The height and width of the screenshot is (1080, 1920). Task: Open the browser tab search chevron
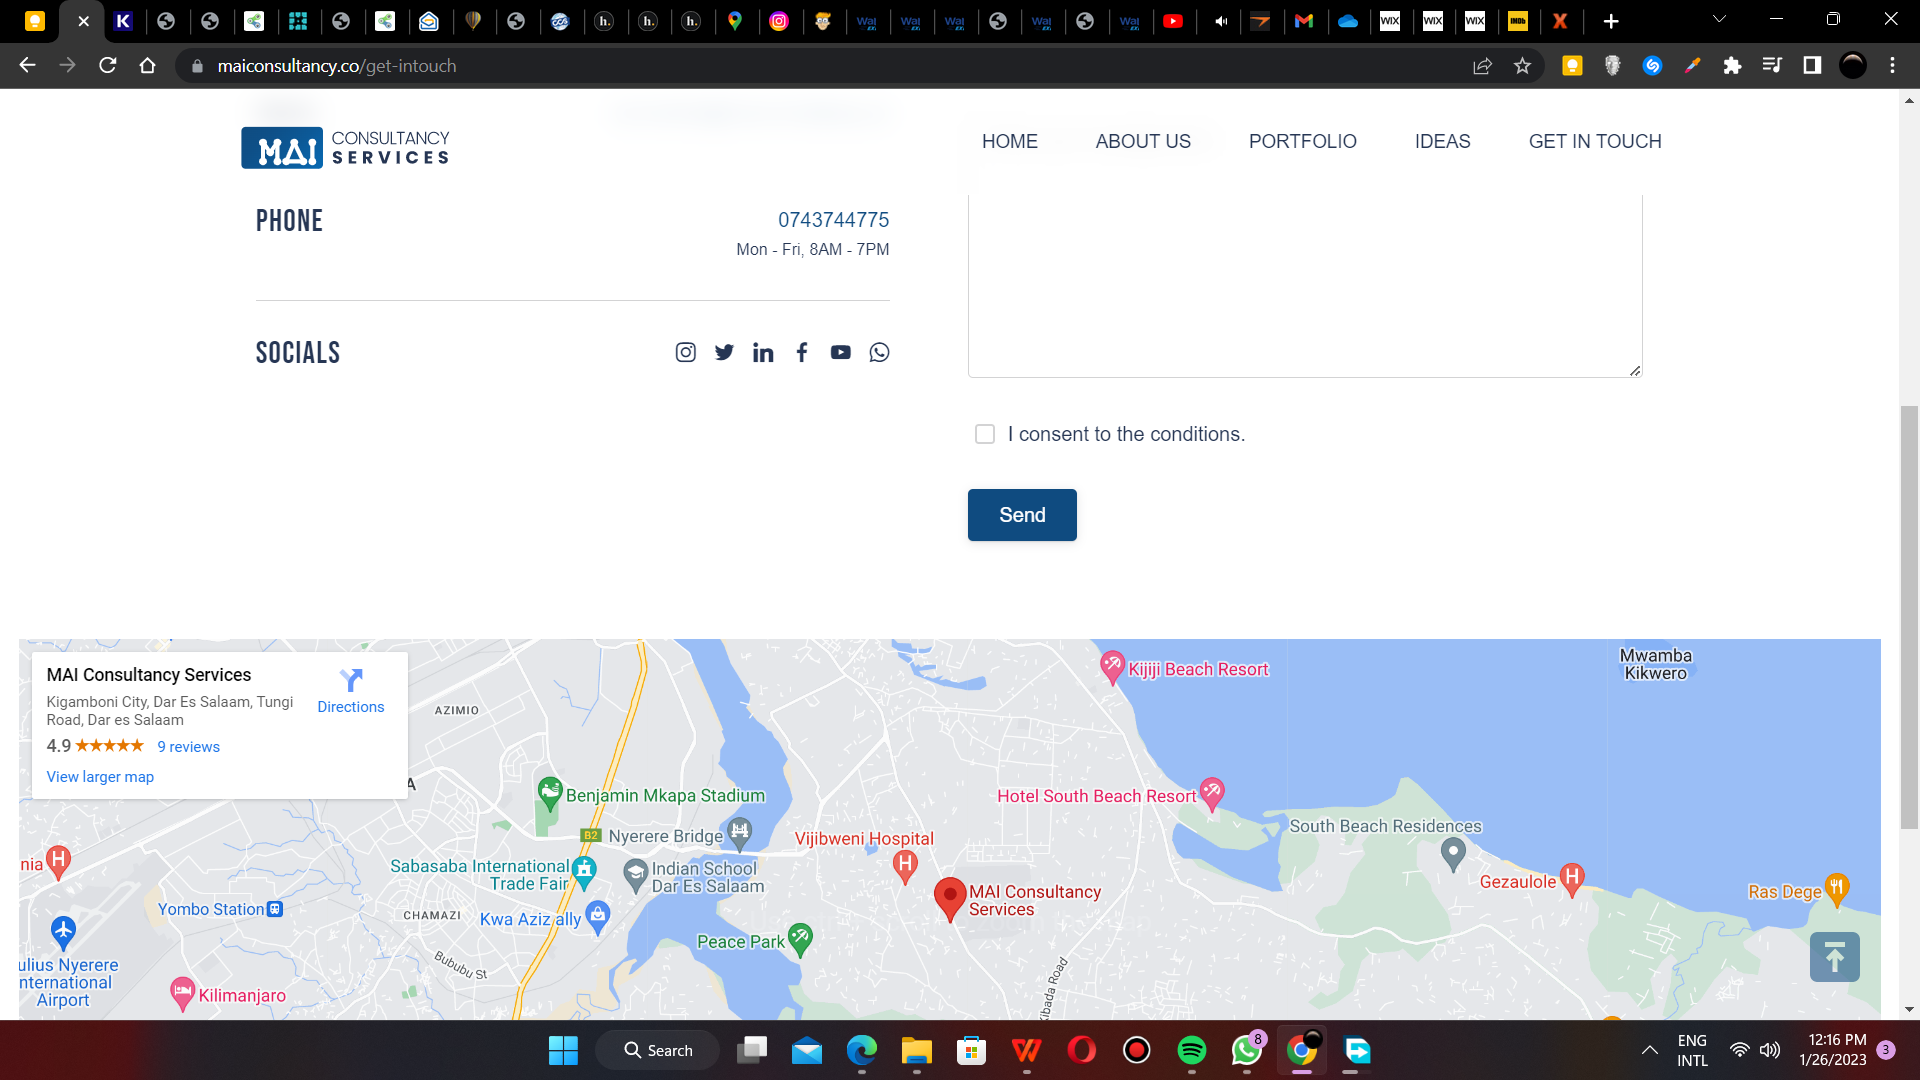(1719, 19)
